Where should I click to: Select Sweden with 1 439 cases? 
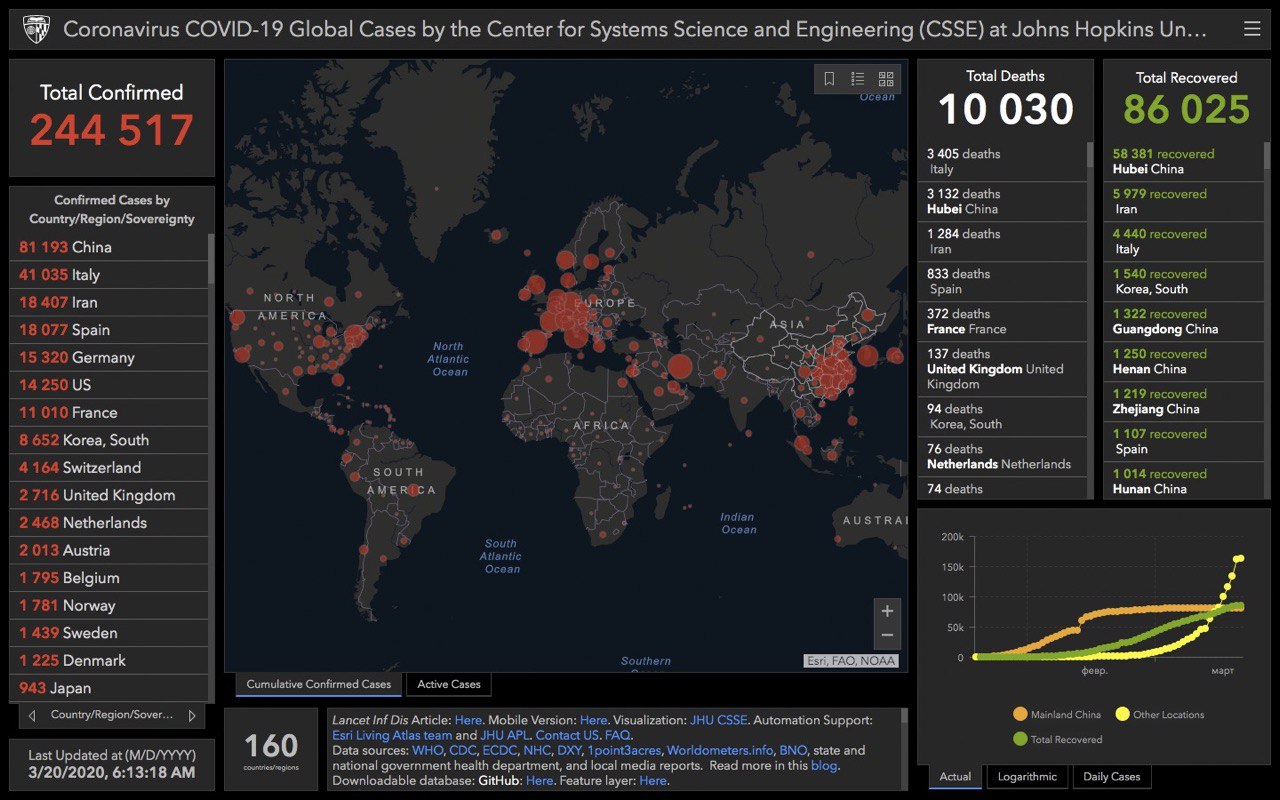coord(110,633)
